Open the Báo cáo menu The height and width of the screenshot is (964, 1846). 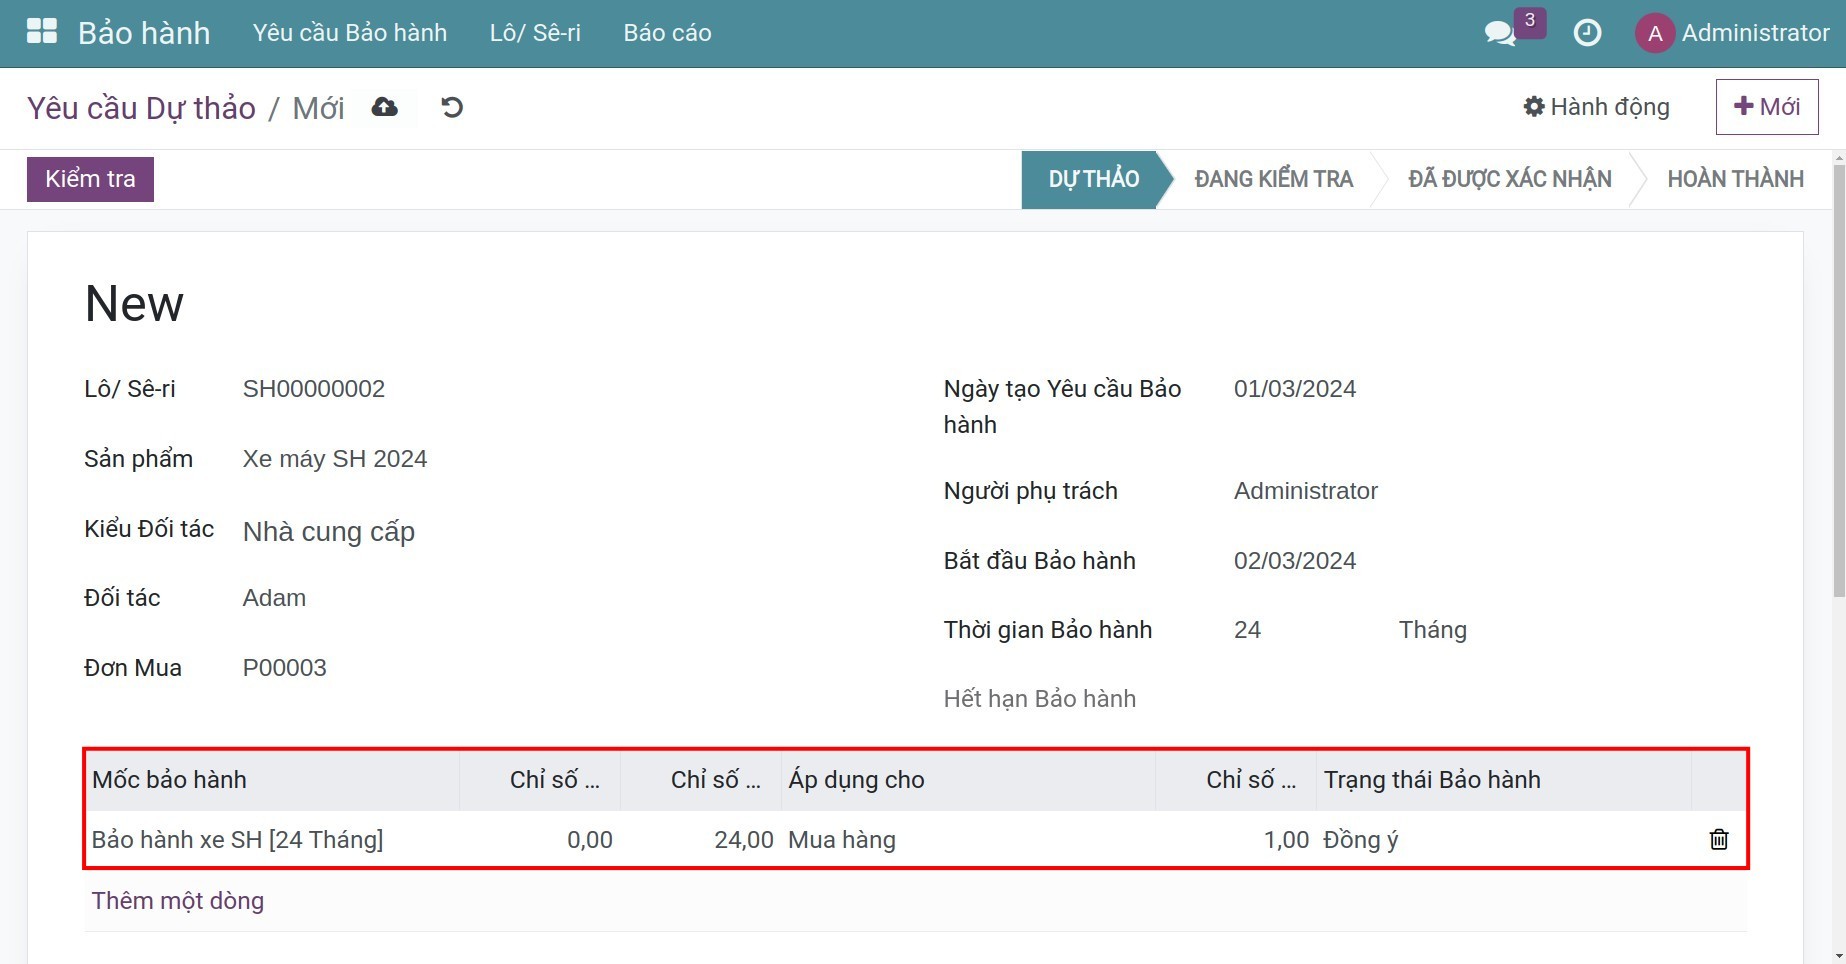coord(667,33)
